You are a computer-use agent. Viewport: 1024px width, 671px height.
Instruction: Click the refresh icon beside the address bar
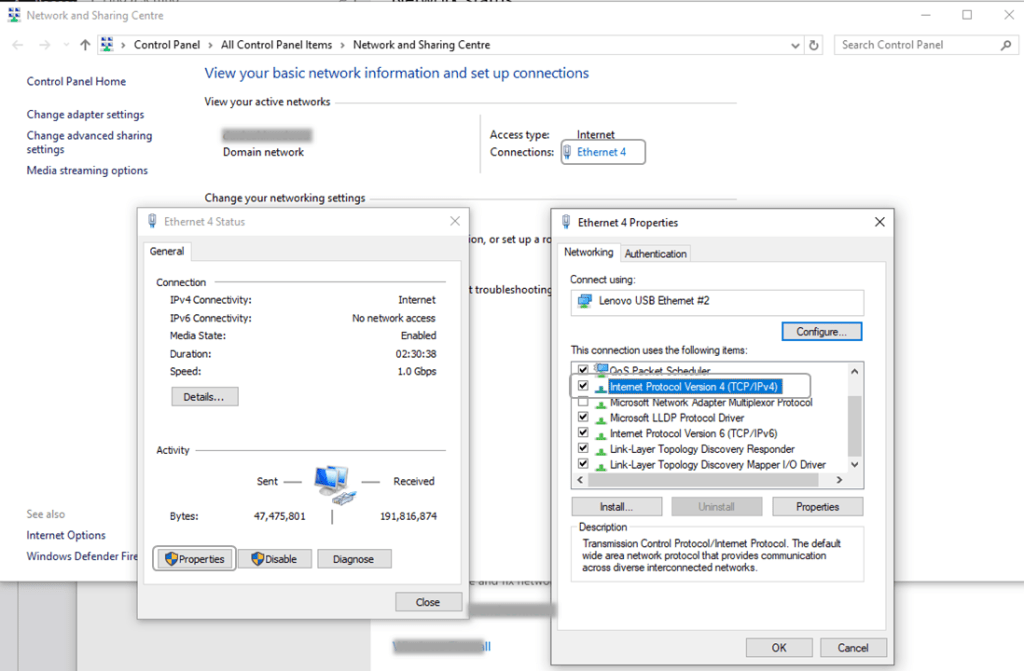815,45
